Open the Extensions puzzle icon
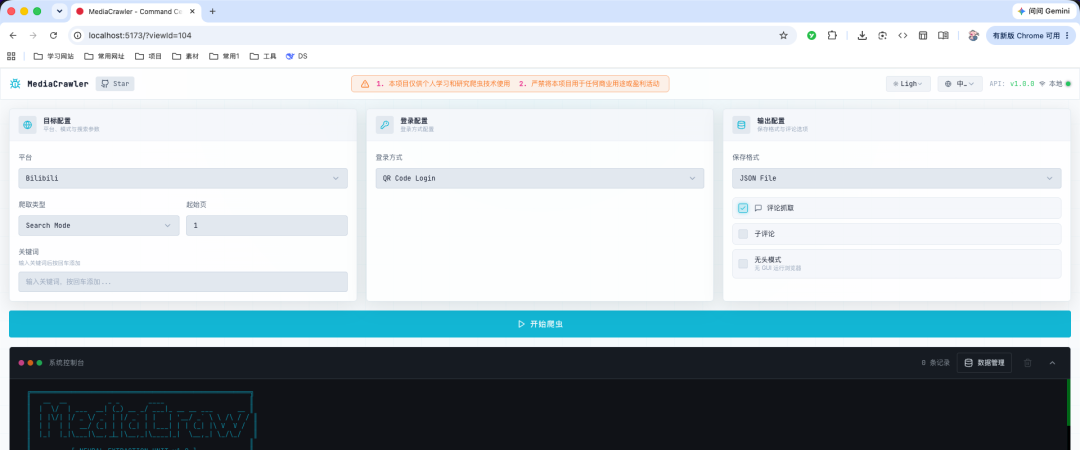This screenshot has width=1080, height=450. [832, 35]
